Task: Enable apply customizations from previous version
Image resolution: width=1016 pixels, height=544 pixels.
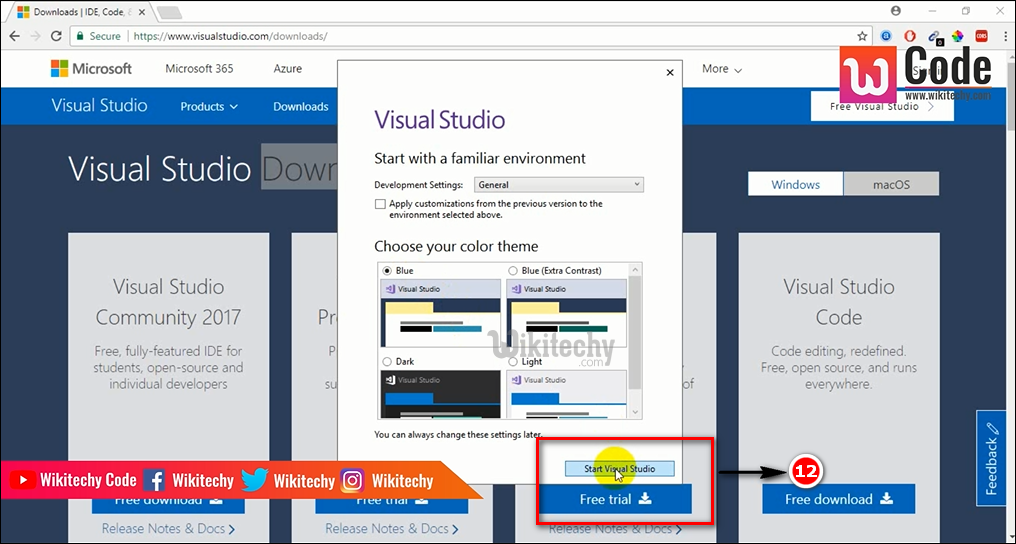Action: [380, 204]
